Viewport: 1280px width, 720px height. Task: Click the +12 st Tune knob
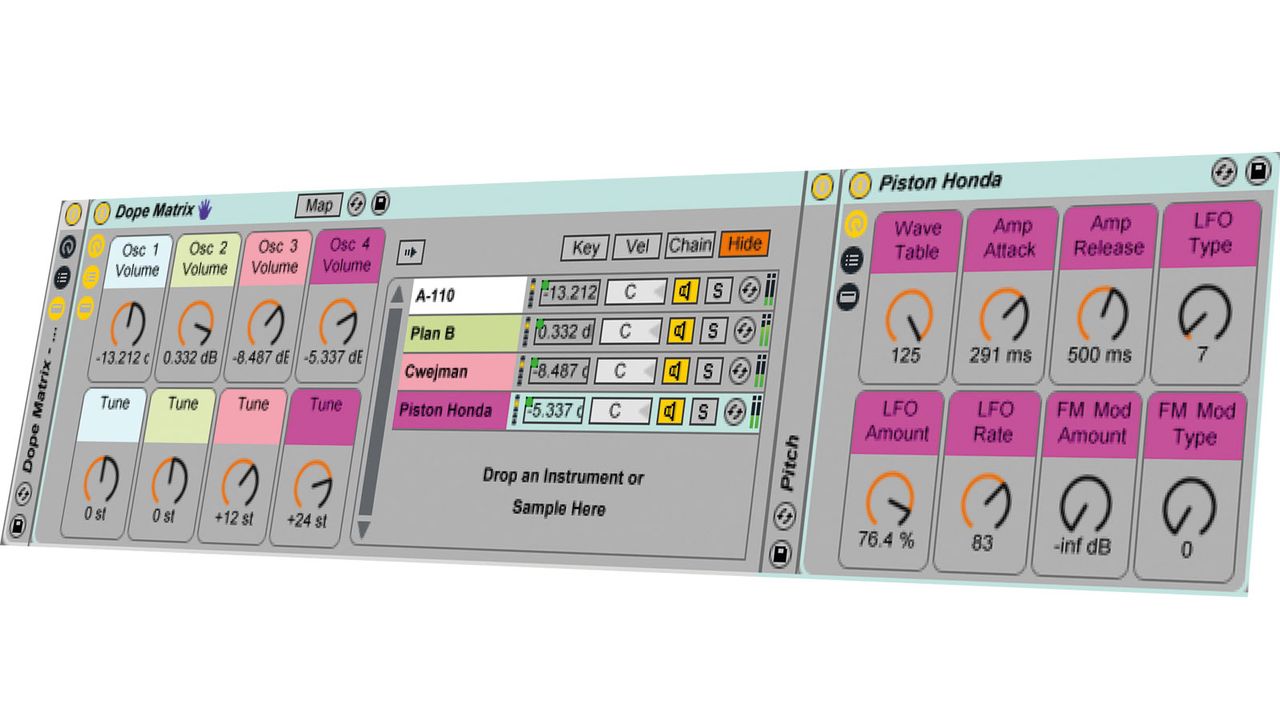(239, 483)
